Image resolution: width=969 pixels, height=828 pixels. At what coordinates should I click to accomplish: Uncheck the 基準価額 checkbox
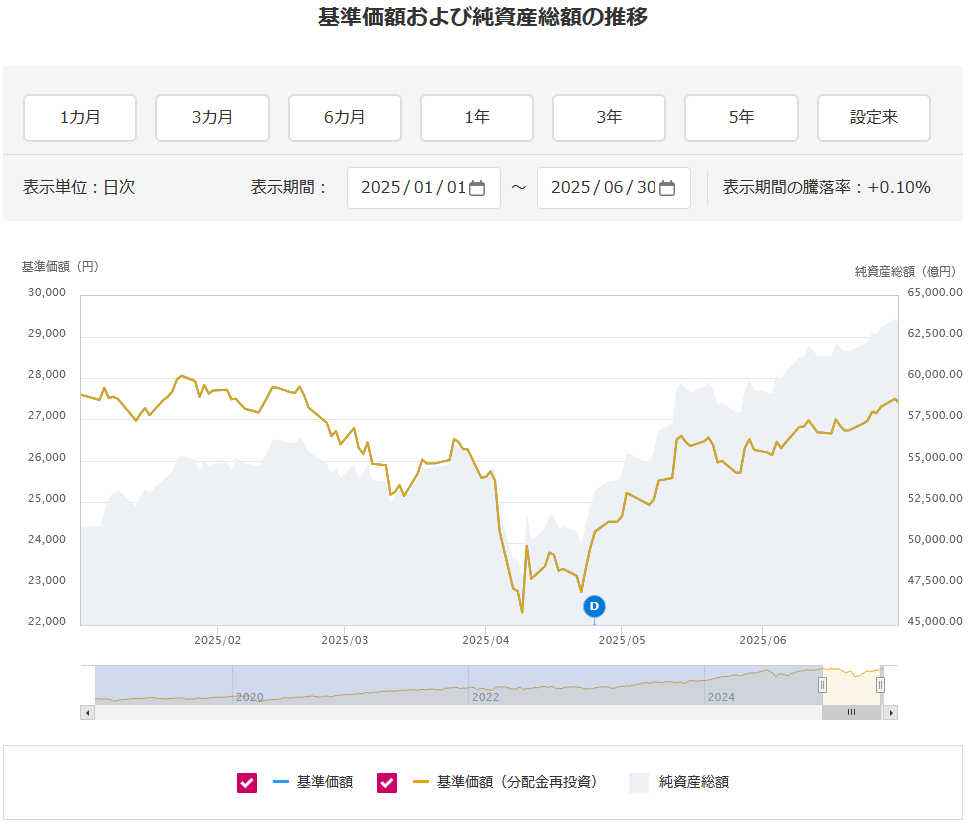[x=247, y=783]
